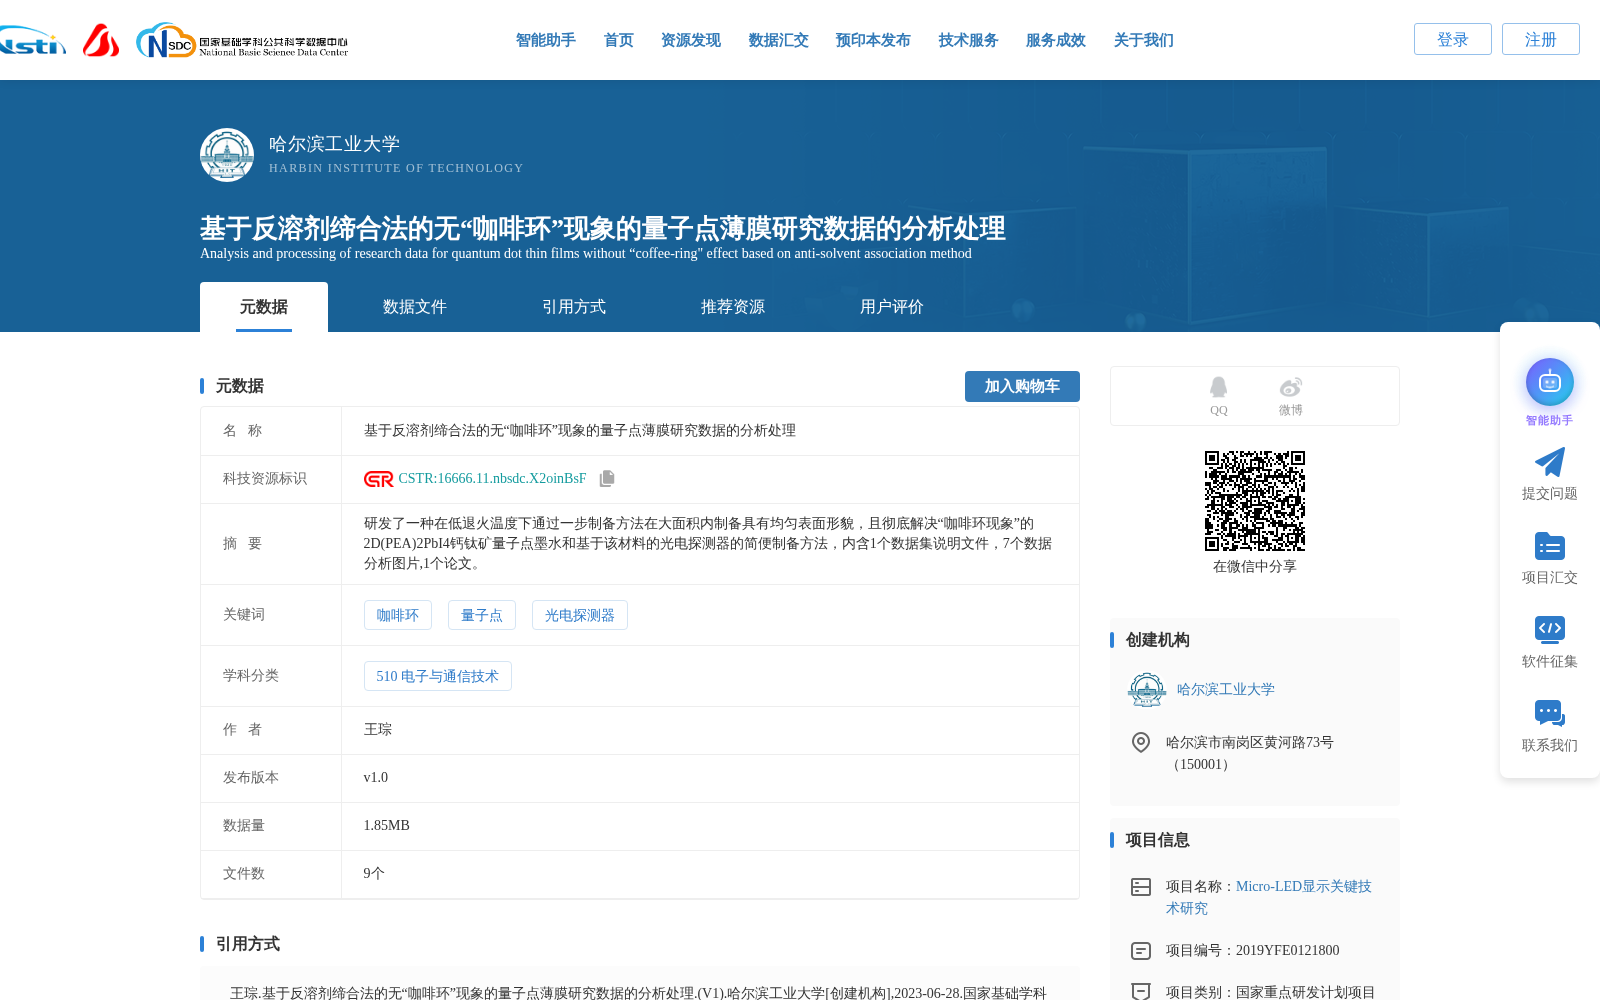Click the 登录 button

1453,39
